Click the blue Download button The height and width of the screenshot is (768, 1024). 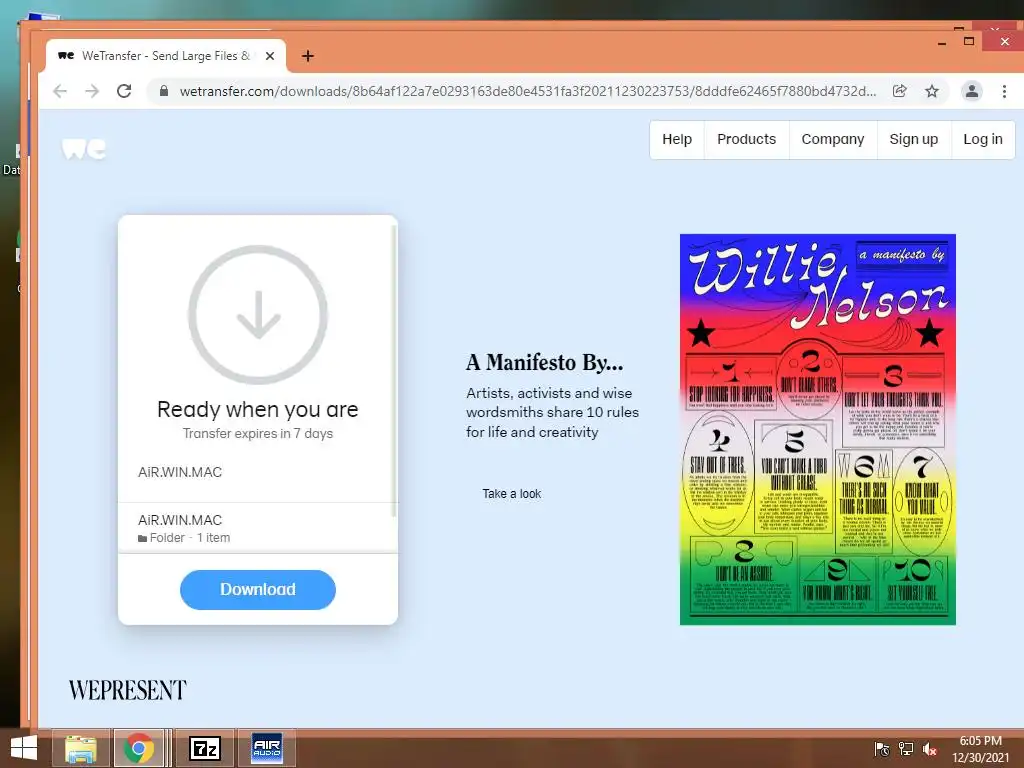pyautogui.click(x=258, y=590)
